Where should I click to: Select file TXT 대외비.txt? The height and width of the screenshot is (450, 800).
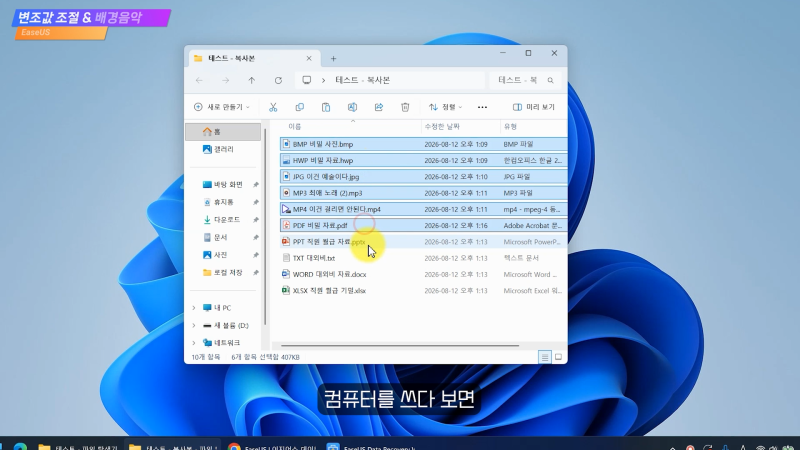[423, 258]
